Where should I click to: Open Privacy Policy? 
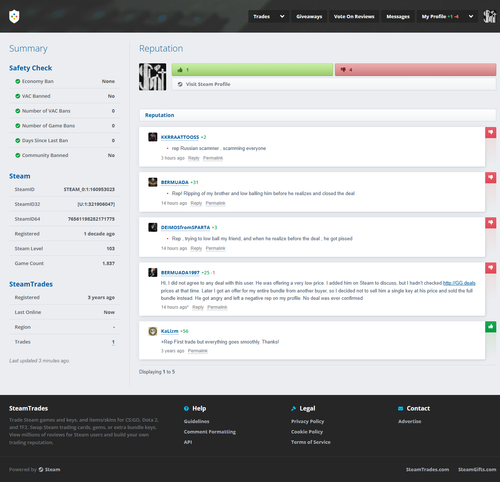307,421
